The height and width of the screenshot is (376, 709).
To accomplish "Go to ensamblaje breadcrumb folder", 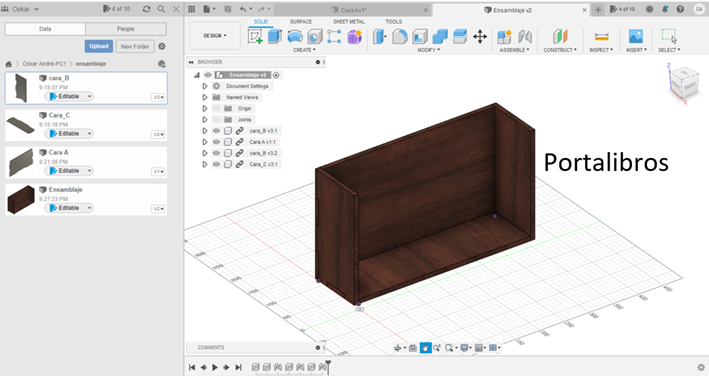I will (x=91, y=64).
